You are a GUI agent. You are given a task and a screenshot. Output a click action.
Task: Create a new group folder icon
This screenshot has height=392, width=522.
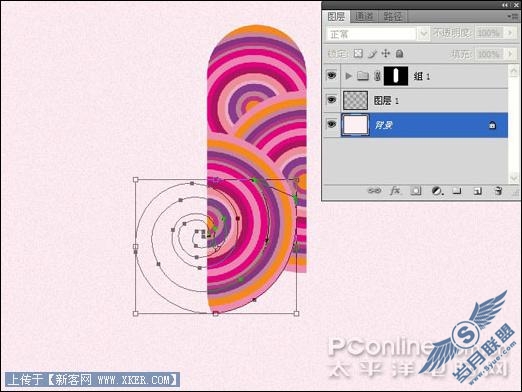coord(457,191)
